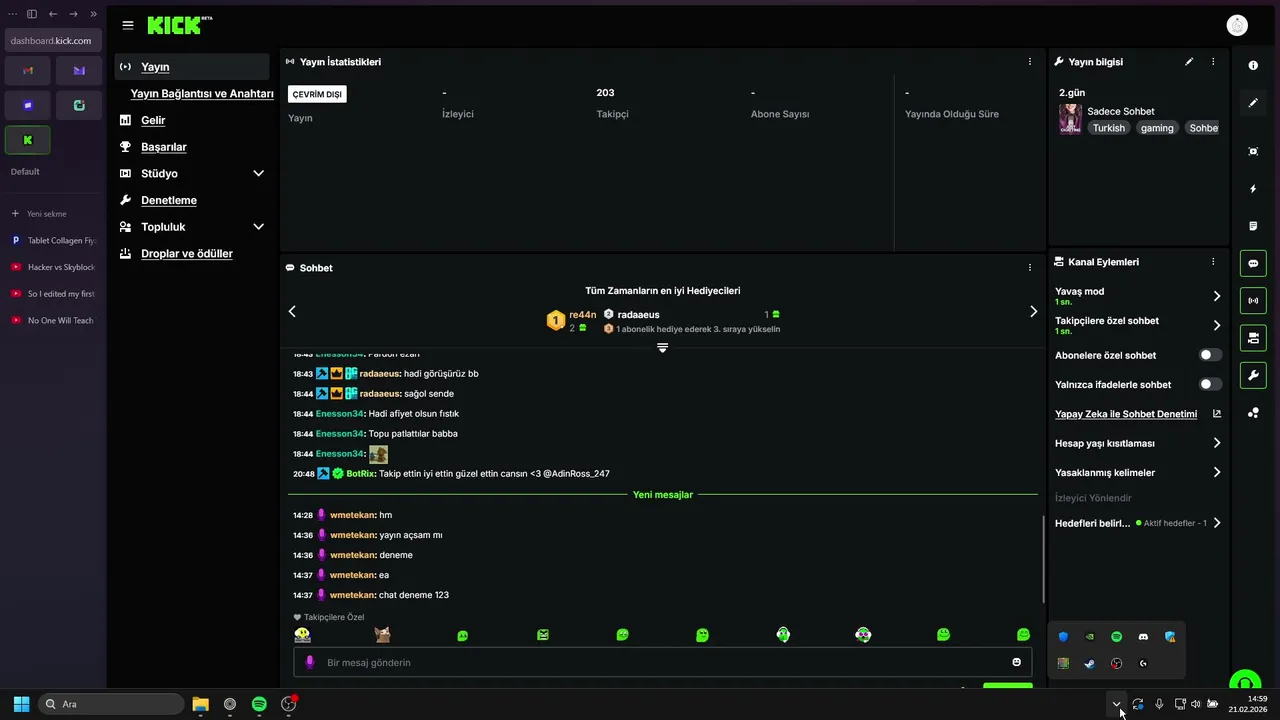Open NVIDIA icon in system tray popup
The image size is (1280, 720).
tap(1090, 637)
